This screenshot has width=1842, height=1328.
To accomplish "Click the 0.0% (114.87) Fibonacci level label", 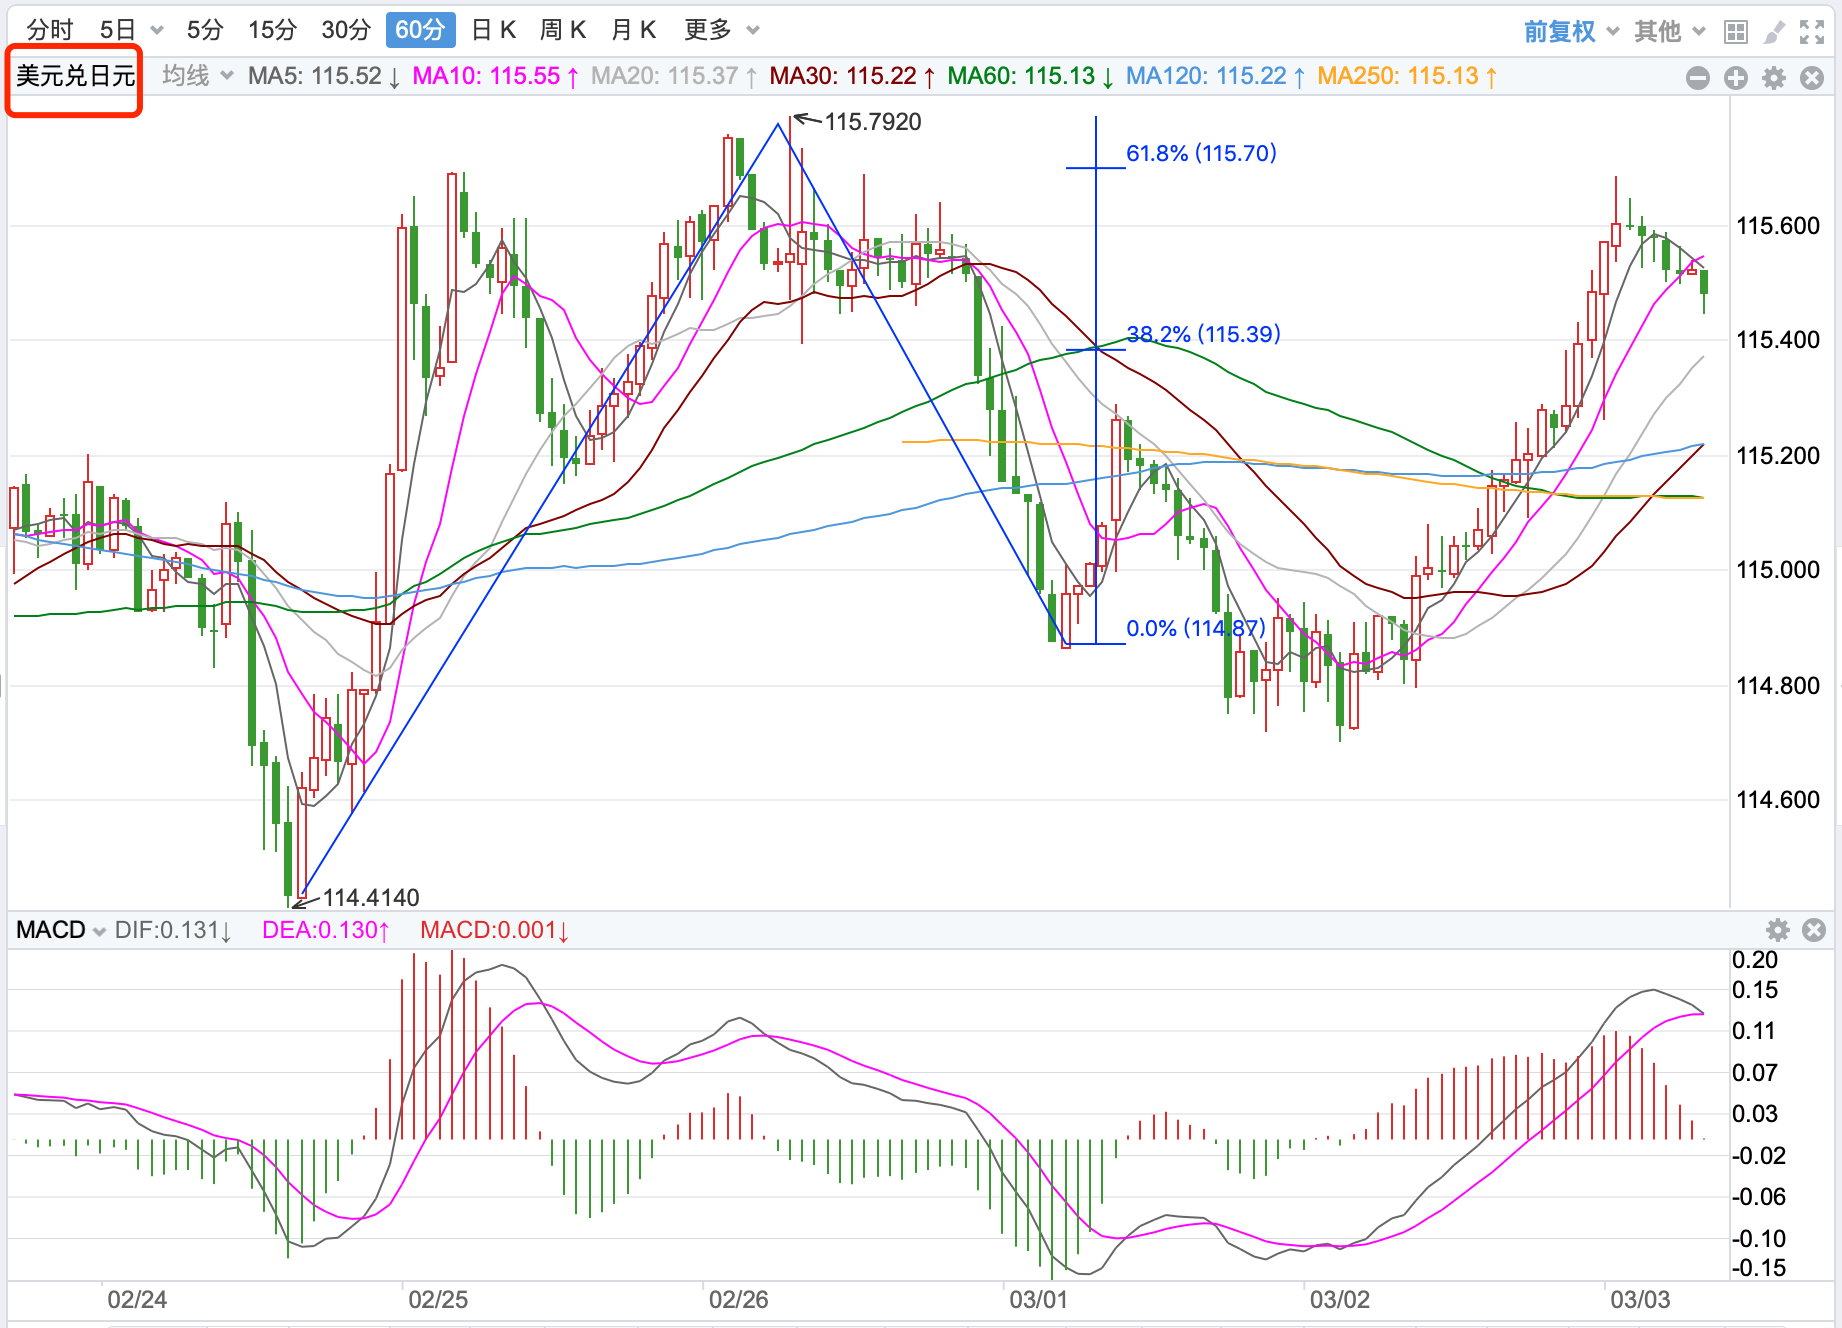I will pyautogui.click(x=1196, y=628).
